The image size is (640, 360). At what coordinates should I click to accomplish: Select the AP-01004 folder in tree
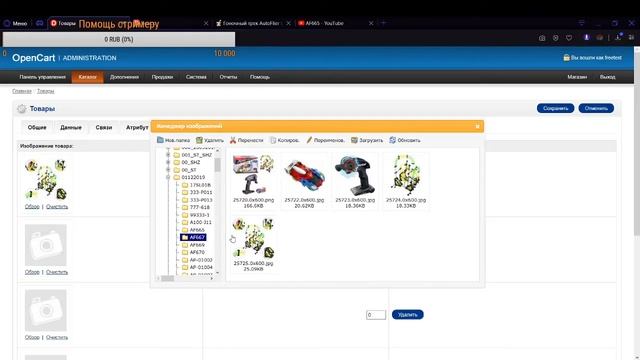(197, 267)
